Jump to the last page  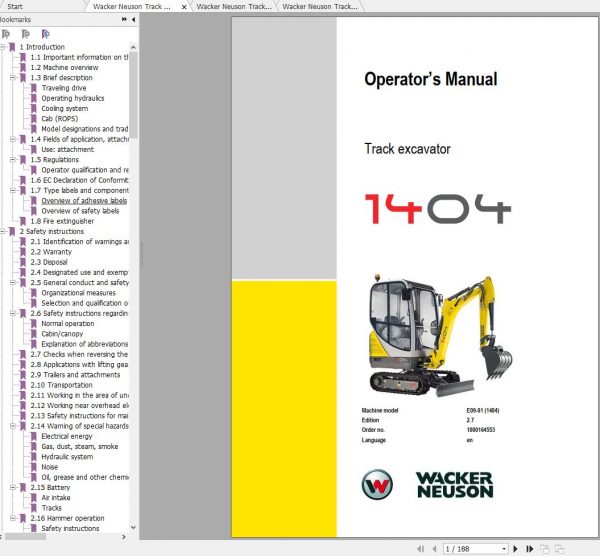click(530, 549)
